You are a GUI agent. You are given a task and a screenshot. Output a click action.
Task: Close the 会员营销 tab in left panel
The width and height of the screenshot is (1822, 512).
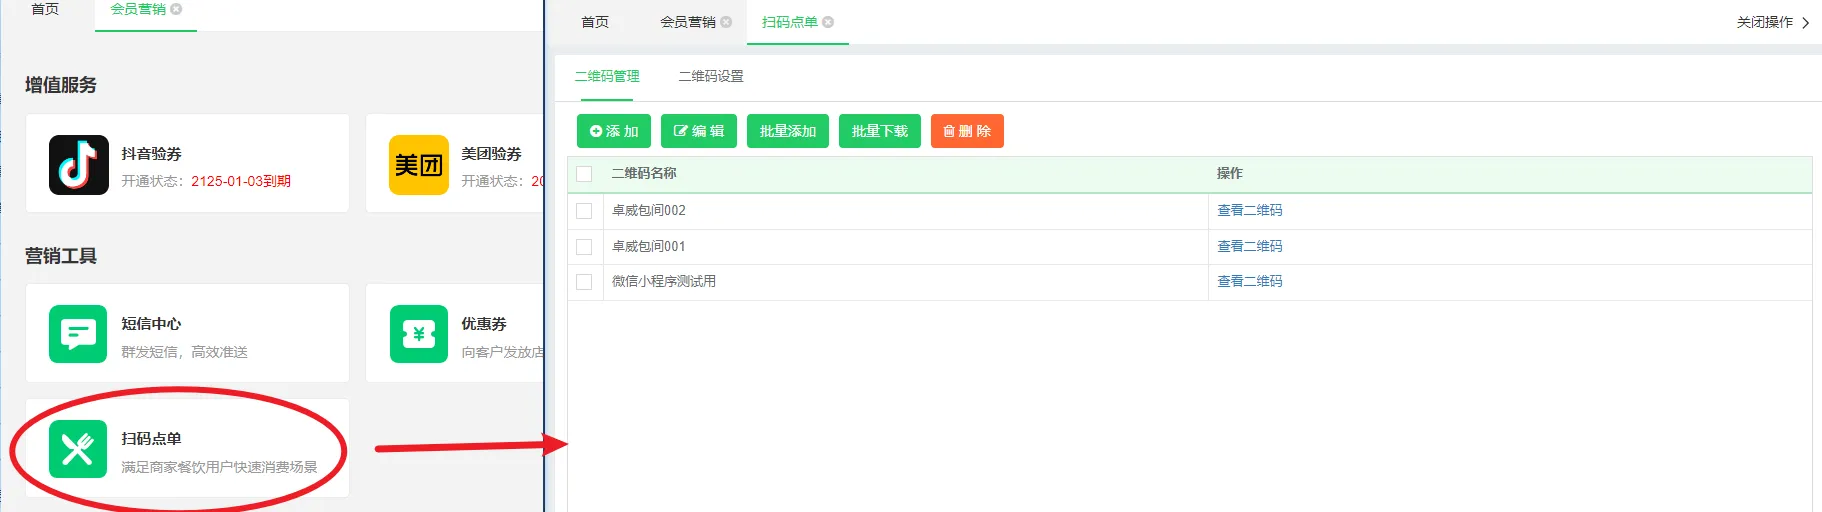(x=176, y=9)
